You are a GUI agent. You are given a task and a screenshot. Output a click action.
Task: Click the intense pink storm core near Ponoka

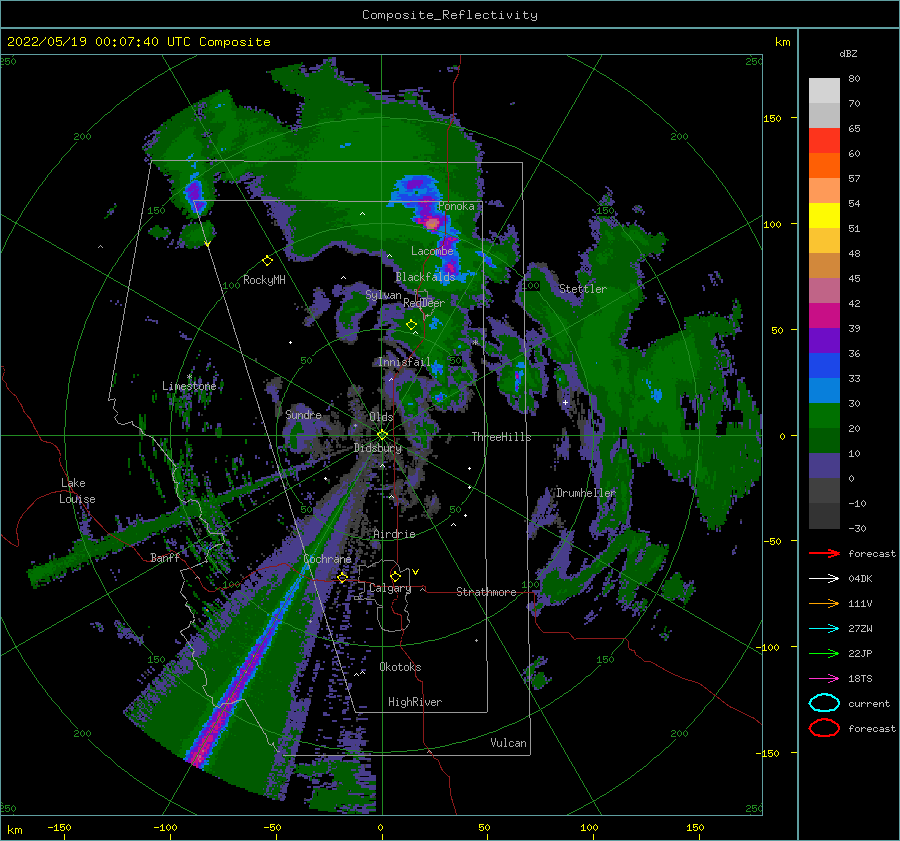pos(432,223)
